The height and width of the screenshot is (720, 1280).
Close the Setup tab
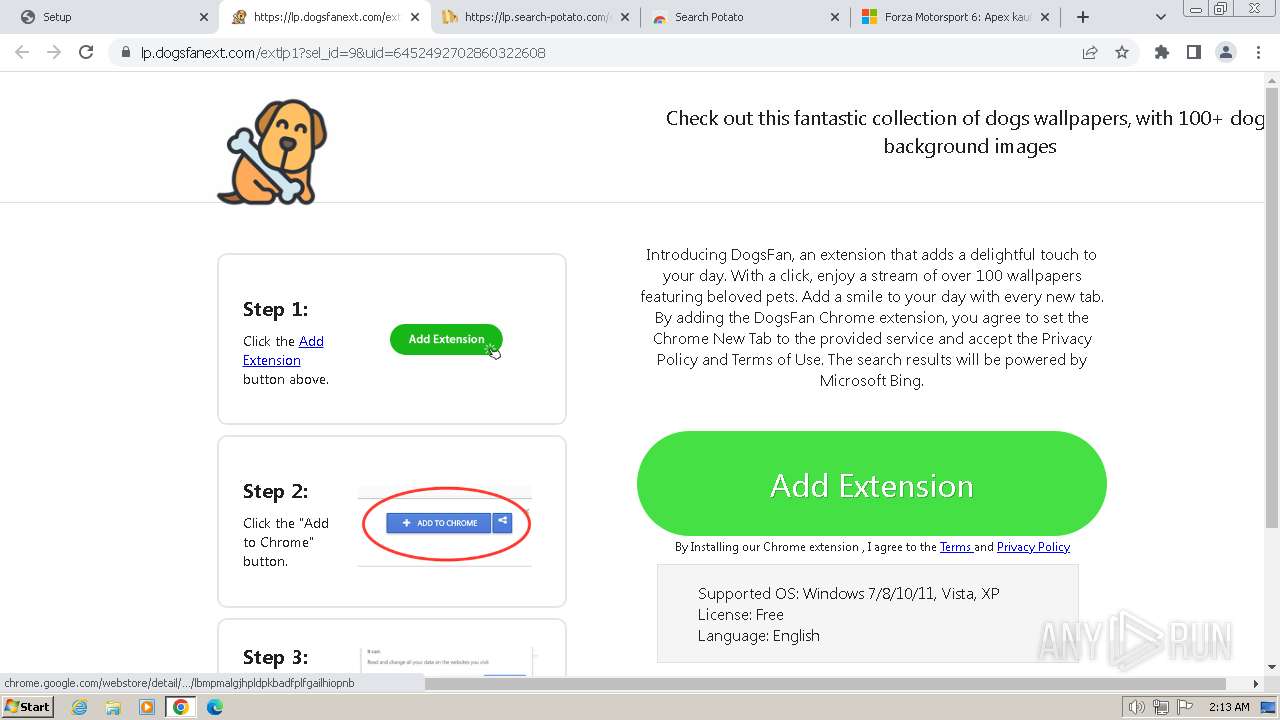[204, 17]
